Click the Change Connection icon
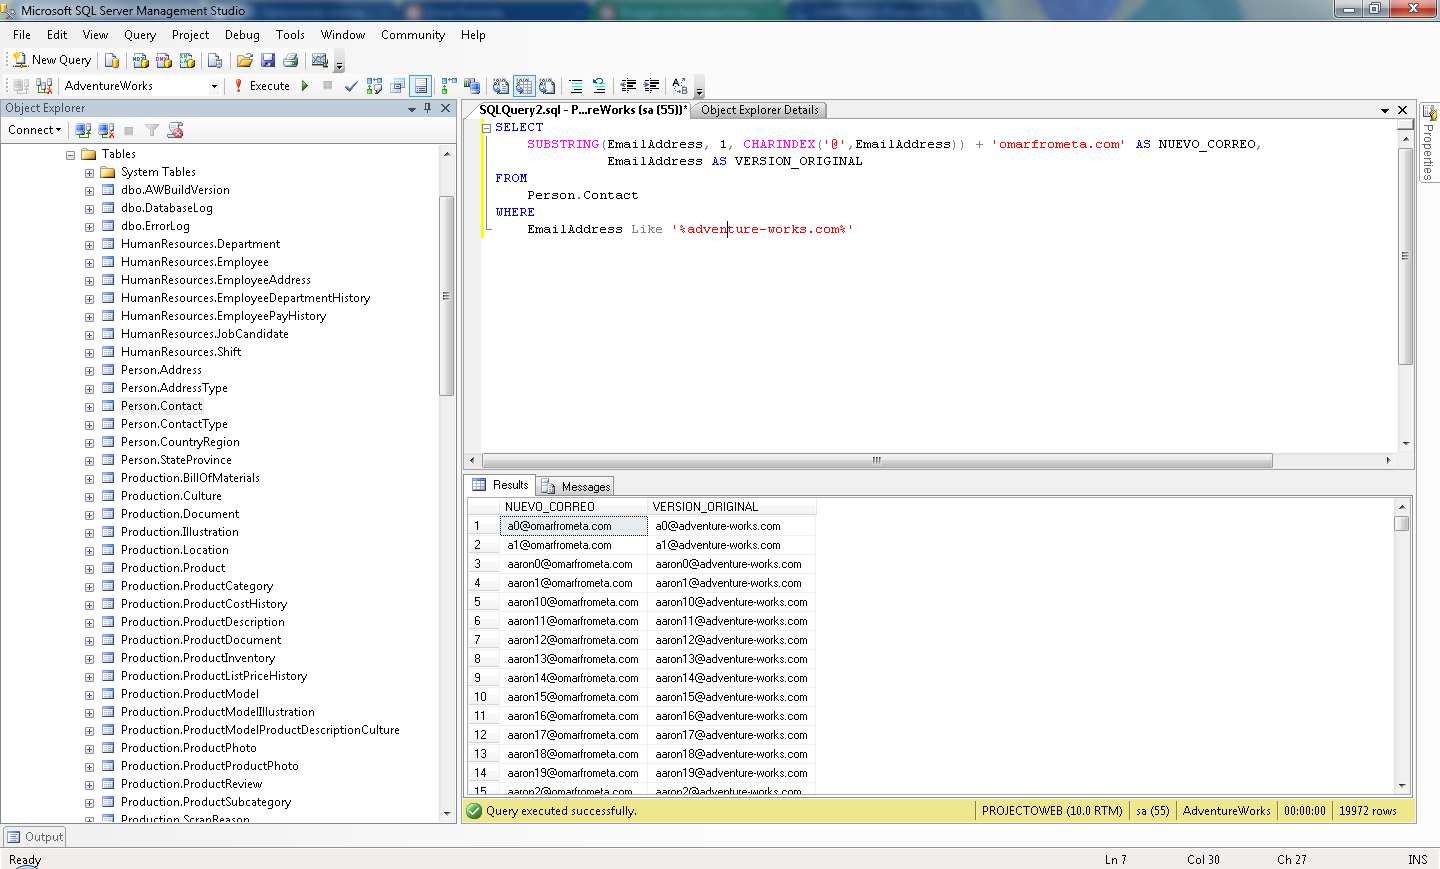 (x=44, y=86)
